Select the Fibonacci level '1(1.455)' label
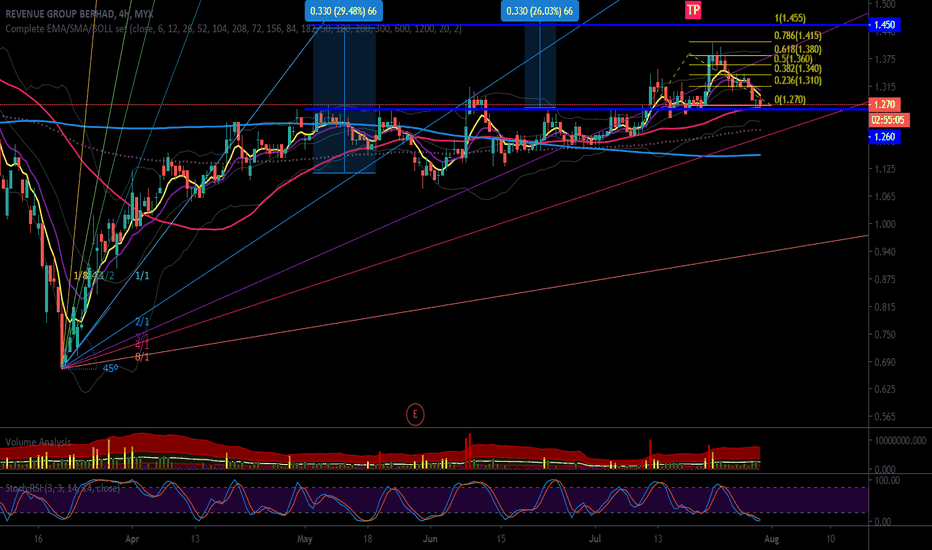Image resolution: width=932 pixels, height=550 pixels. (790, 18)
